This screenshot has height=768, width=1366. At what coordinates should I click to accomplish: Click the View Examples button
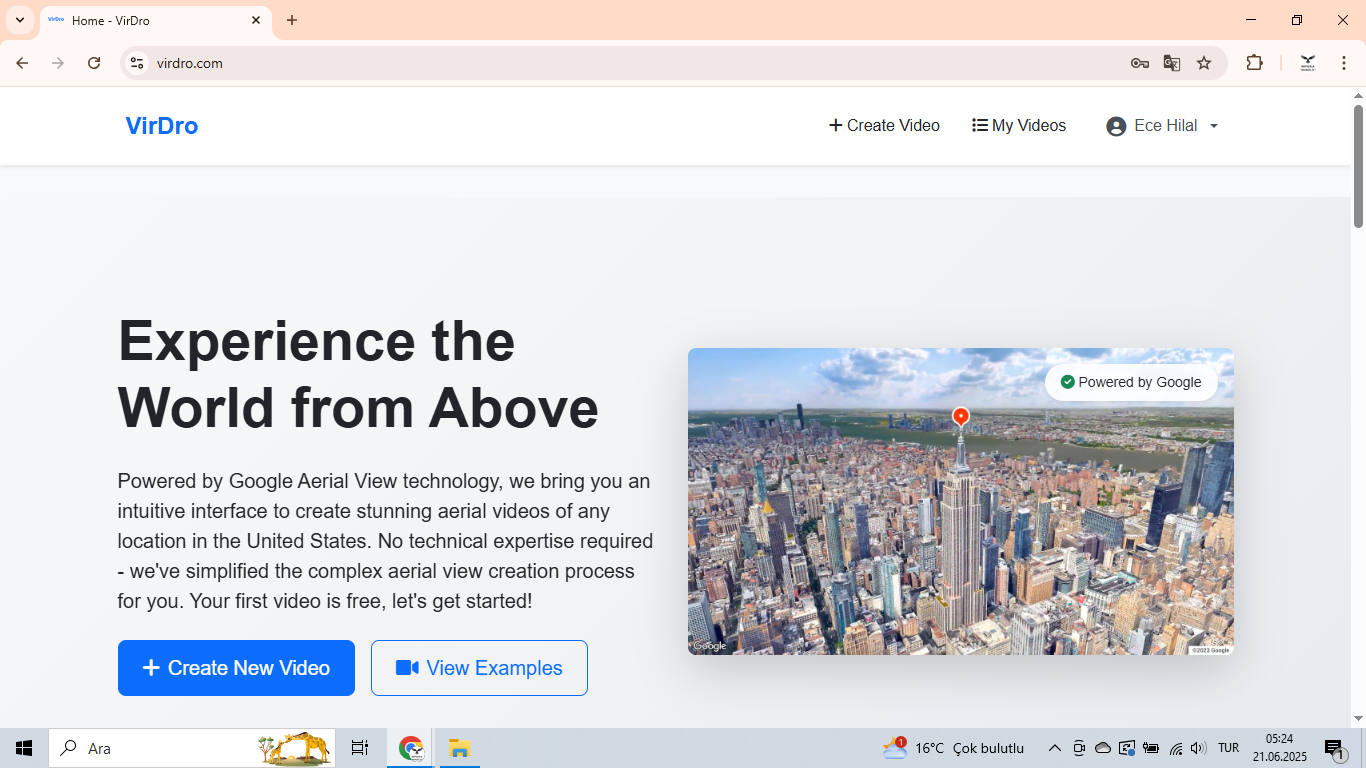click(x=479, y=668)
